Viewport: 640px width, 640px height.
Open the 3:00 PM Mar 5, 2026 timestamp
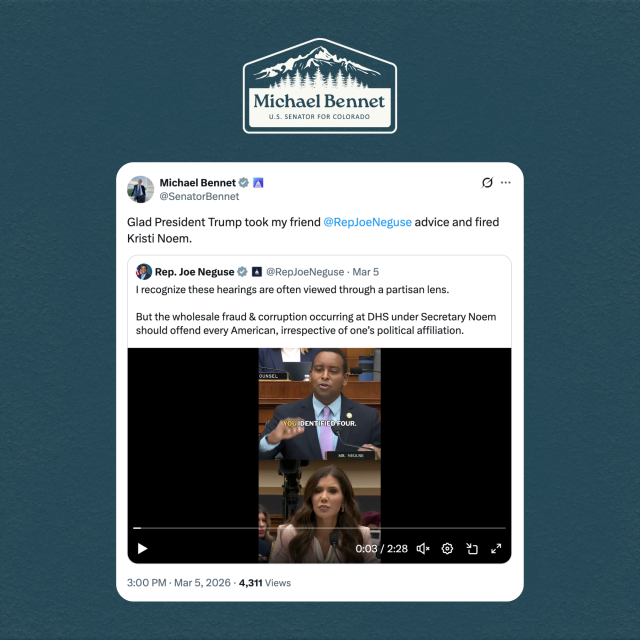[x=179, y=583]
